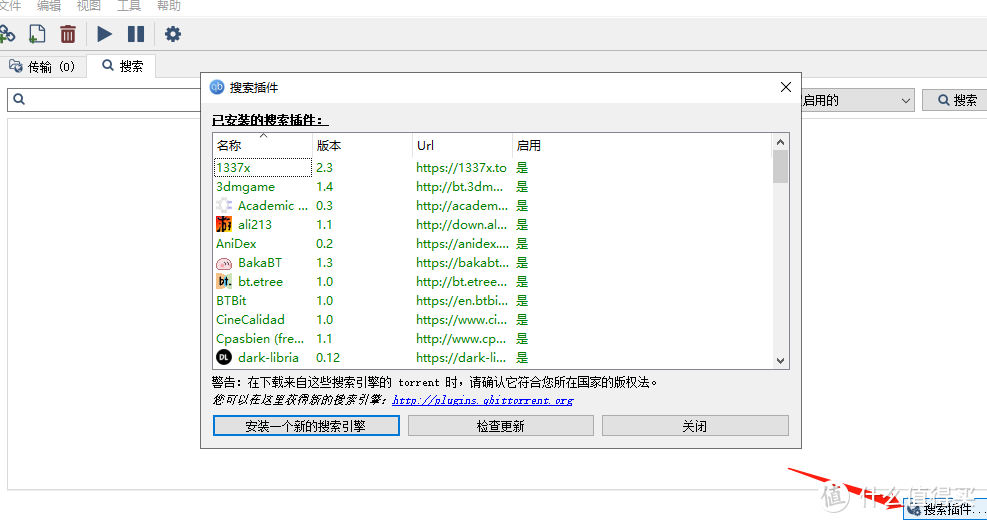Toggle enabled status for 1337x

[x=522, y=168]
